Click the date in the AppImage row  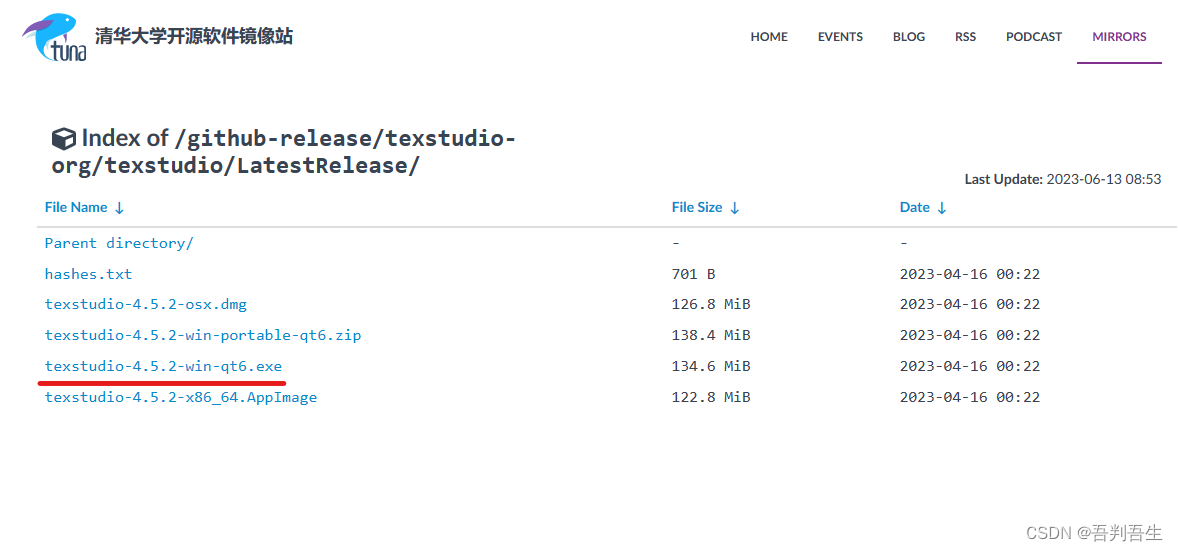(x=970, y=397)
